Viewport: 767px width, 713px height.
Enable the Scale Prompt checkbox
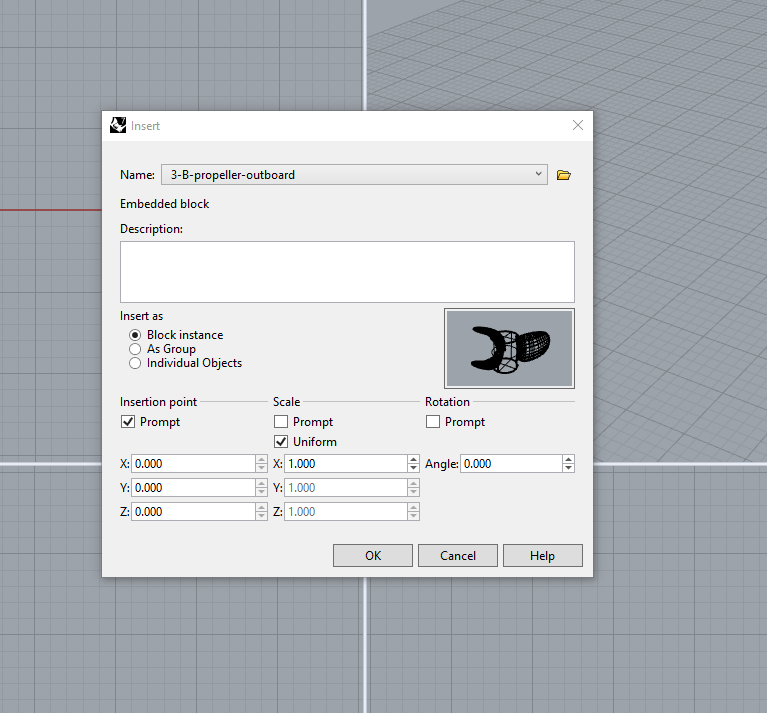(x=281, y=422)
